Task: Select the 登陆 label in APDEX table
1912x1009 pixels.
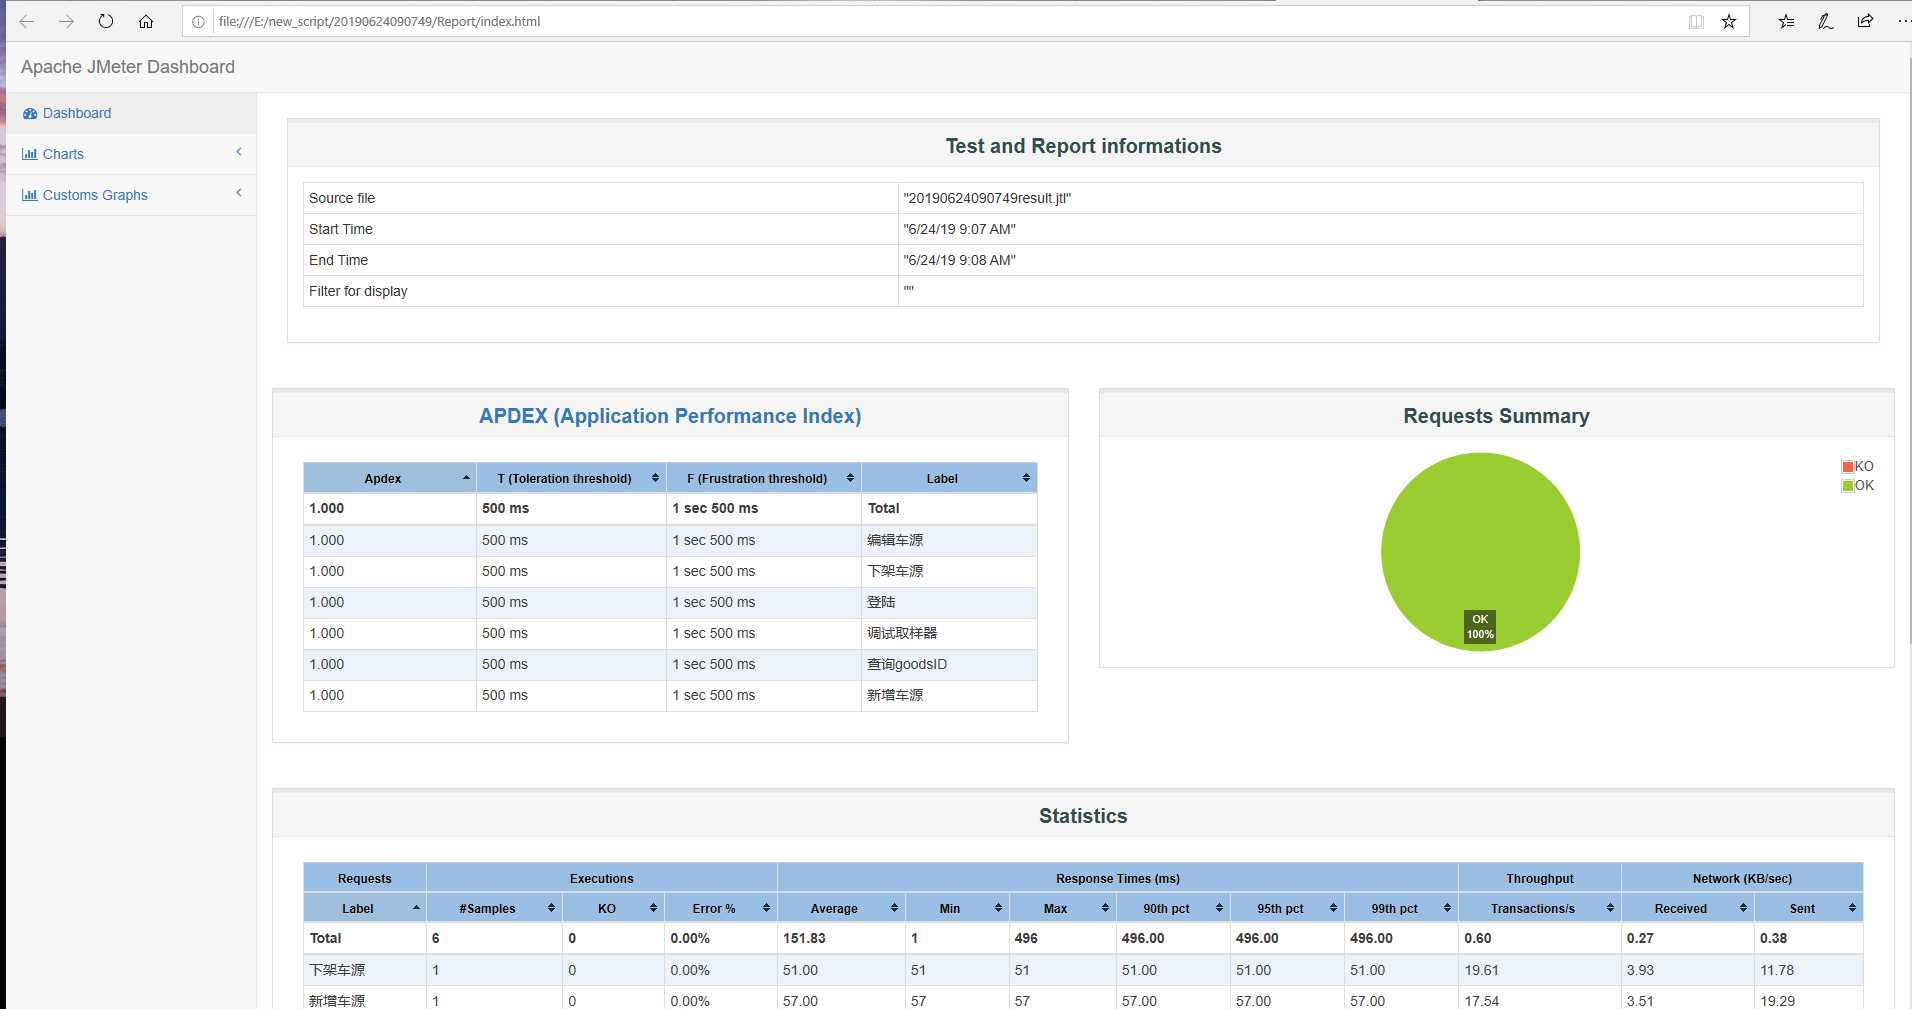Action: click(x=881, y=602)
